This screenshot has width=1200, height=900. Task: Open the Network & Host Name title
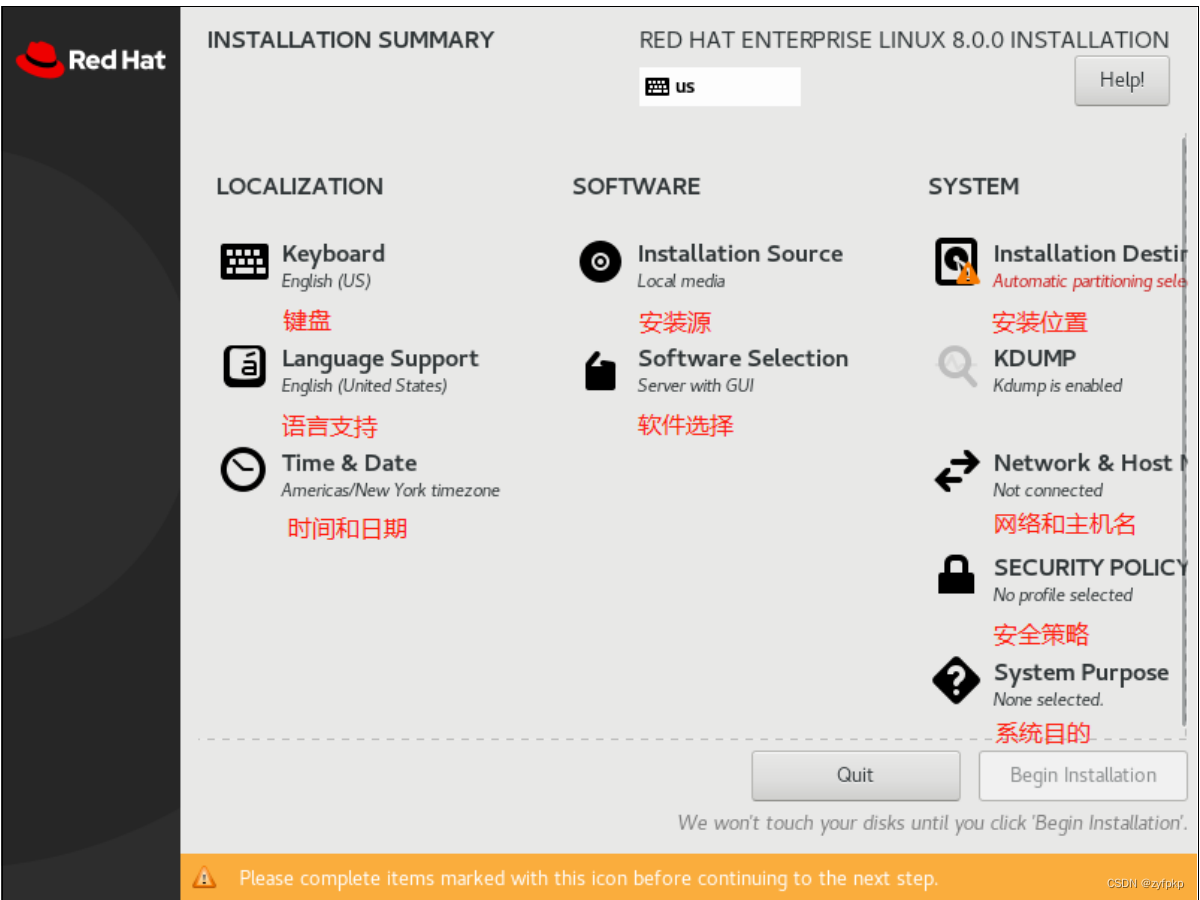click(x=1090, y=463)
